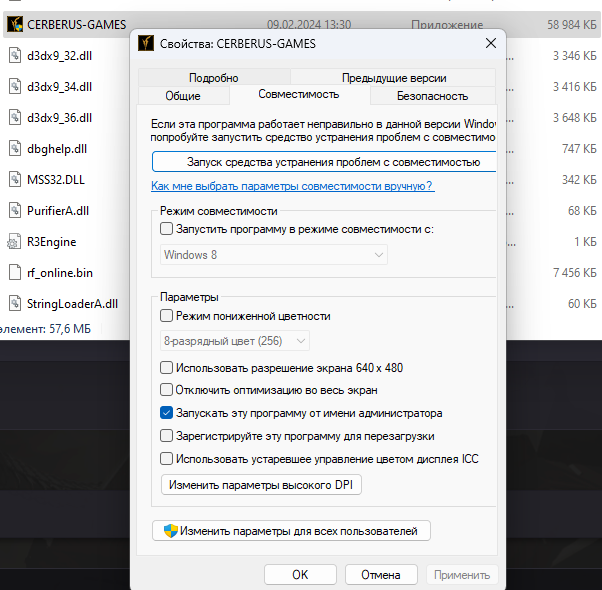Image resolution: width=602 pixels, height=590 pixels.
Task: Click the CERBERUS-GAMES application icon in file list
Action: [x=15, y=23]
